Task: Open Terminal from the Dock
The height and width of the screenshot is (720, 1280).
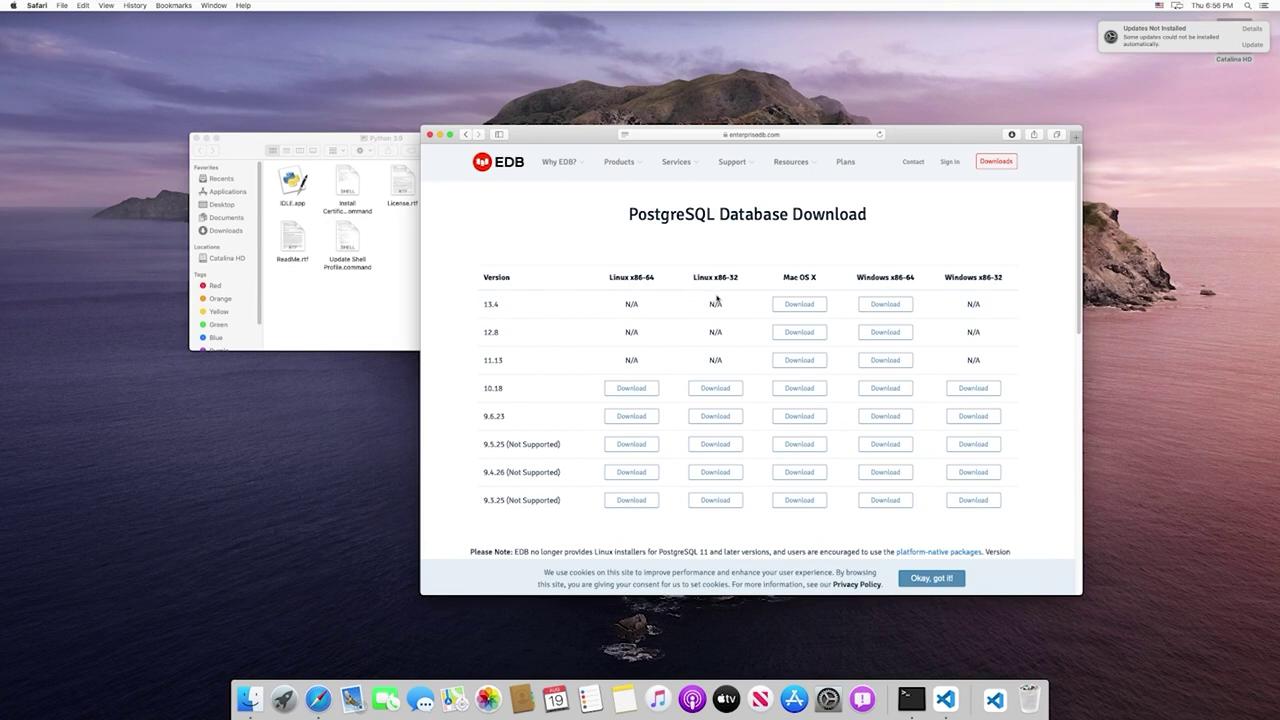Action: coord(911,699)
